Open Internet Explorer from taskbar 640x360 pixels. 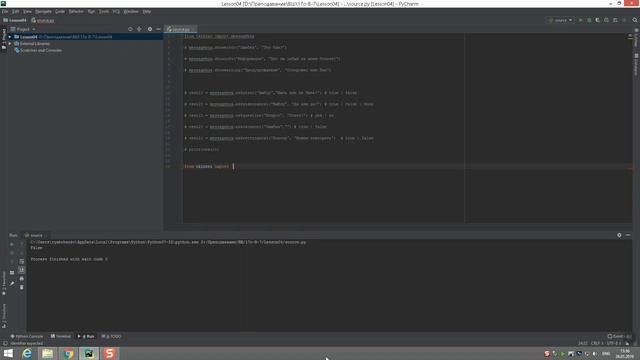pyautogui.click(x=27, y=353)
